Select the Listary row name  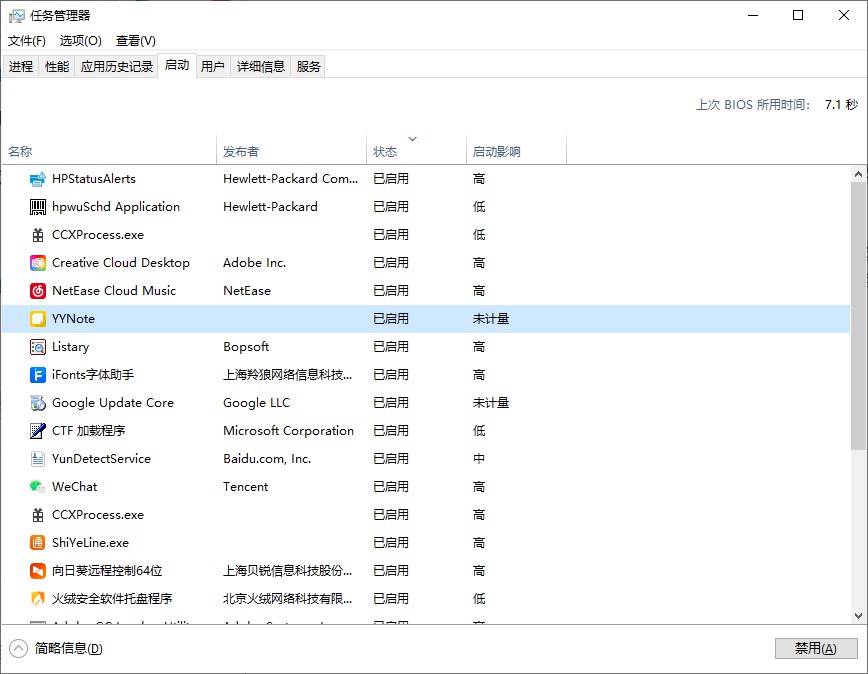point(70,347)
